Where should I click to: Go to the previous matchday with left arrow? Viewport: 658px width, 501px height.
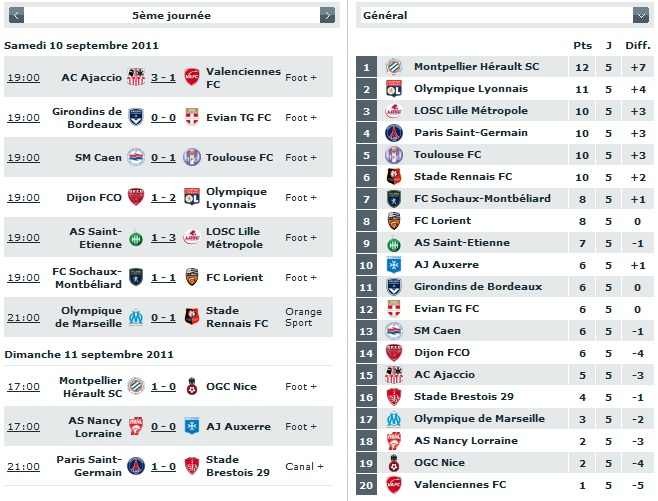(16, 16)
